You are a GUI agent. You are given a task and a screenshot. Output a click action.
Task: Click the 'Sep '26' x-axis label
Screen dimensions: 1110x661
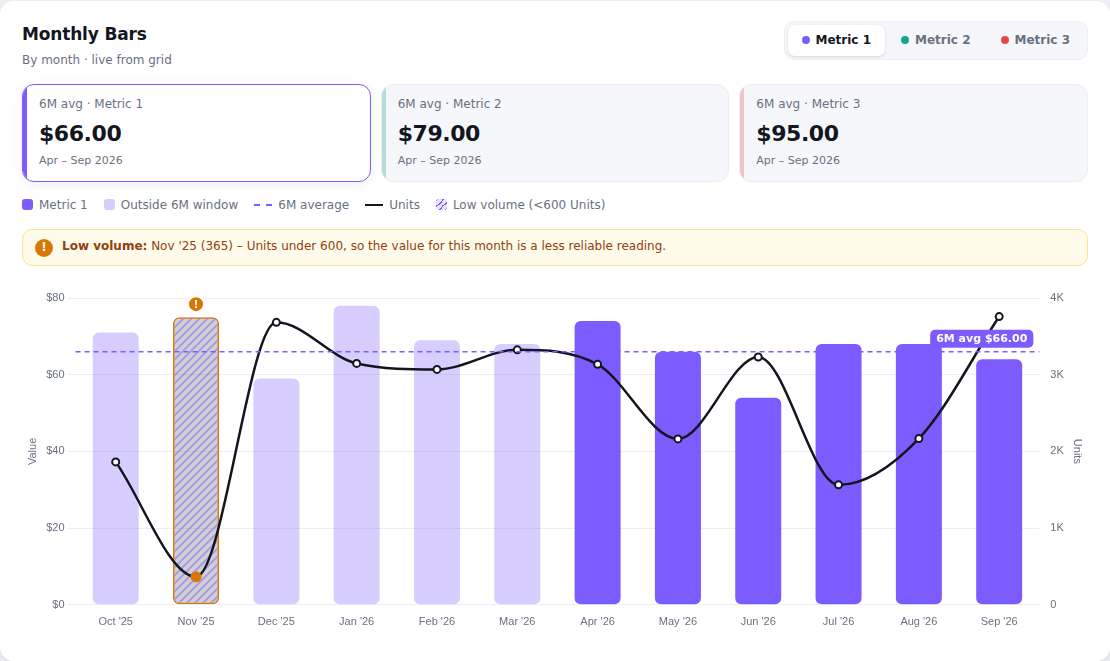pos(999,621)
